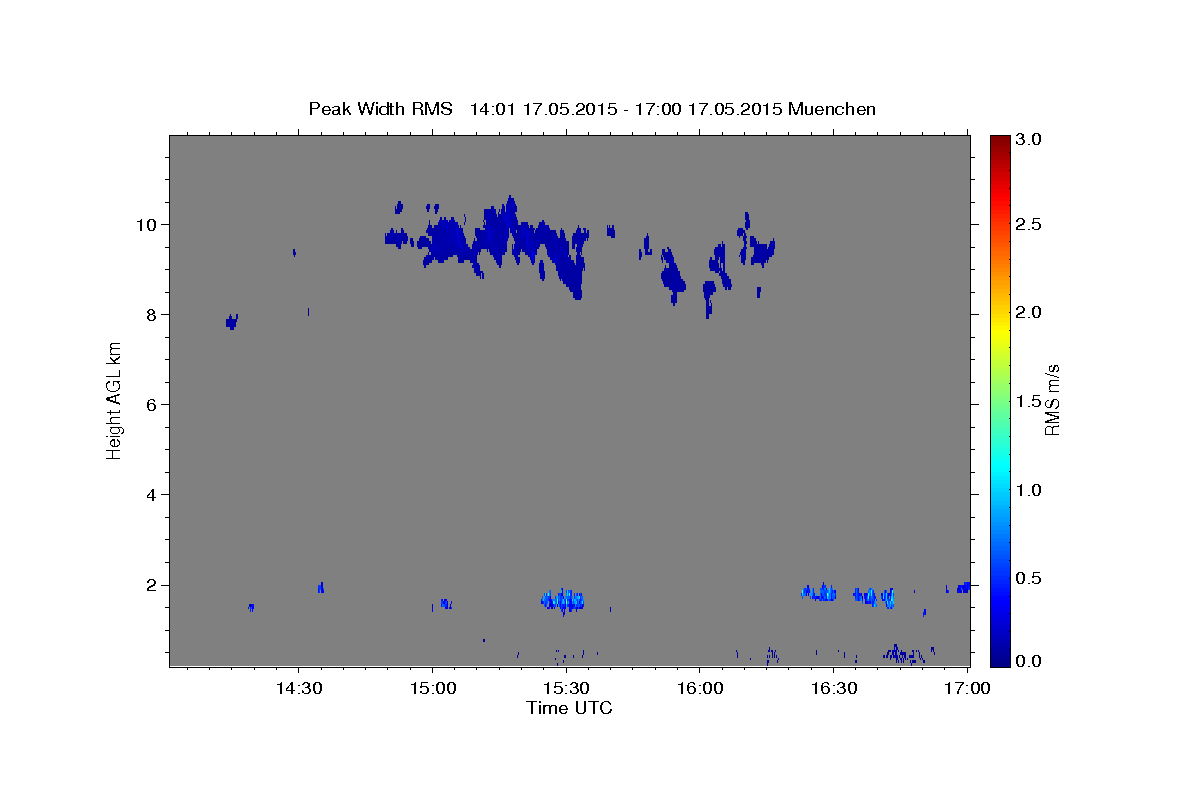Click the 16:00 time tick label
Image resolution: width=1200 pixels, height=800 pixels.
click(699, 689)
